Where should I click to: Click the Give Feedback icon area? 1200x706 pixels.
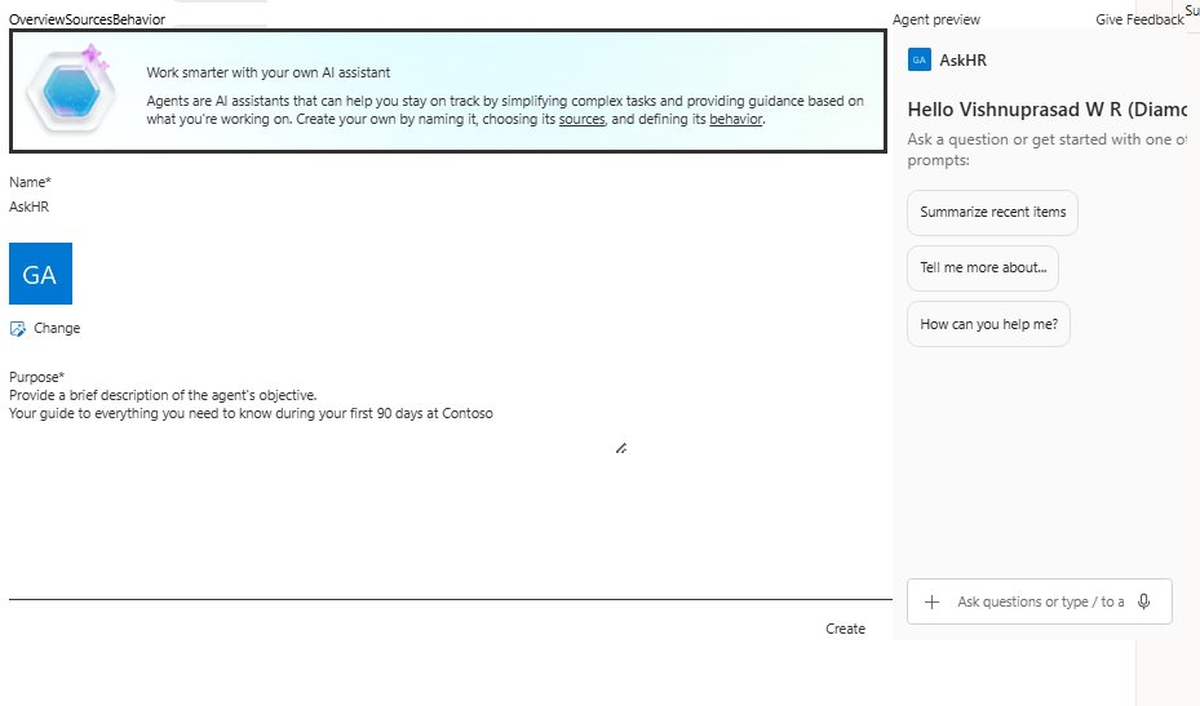click(1139, 19)
